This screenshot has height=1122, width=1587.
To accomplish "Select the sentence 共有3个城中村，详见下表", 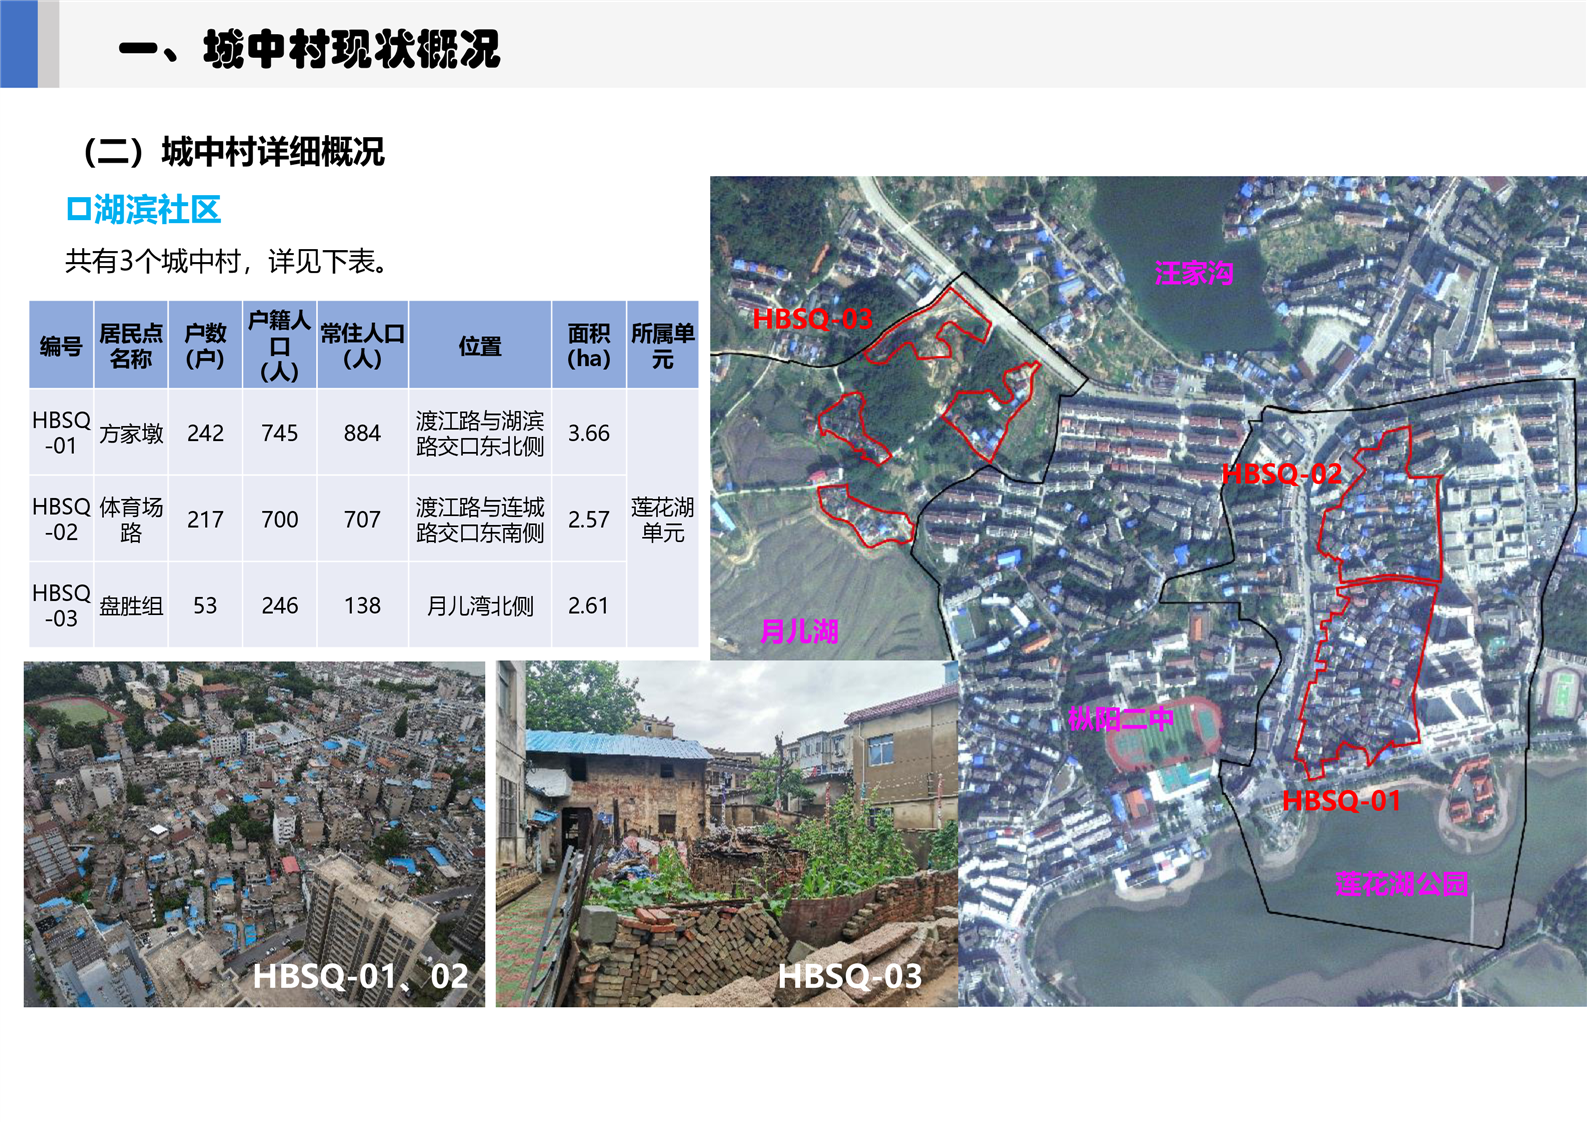I will point(227,261).
